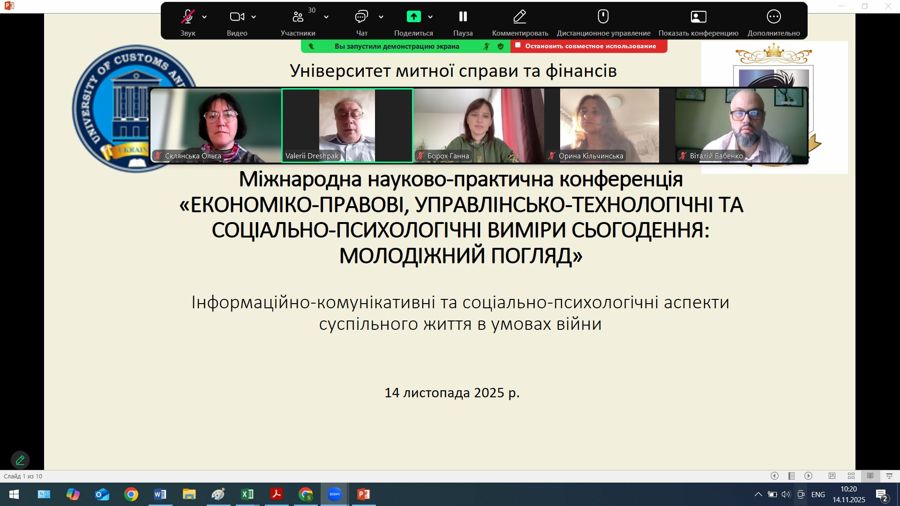Open the Участники participants panel

click(x=298, y=18)
